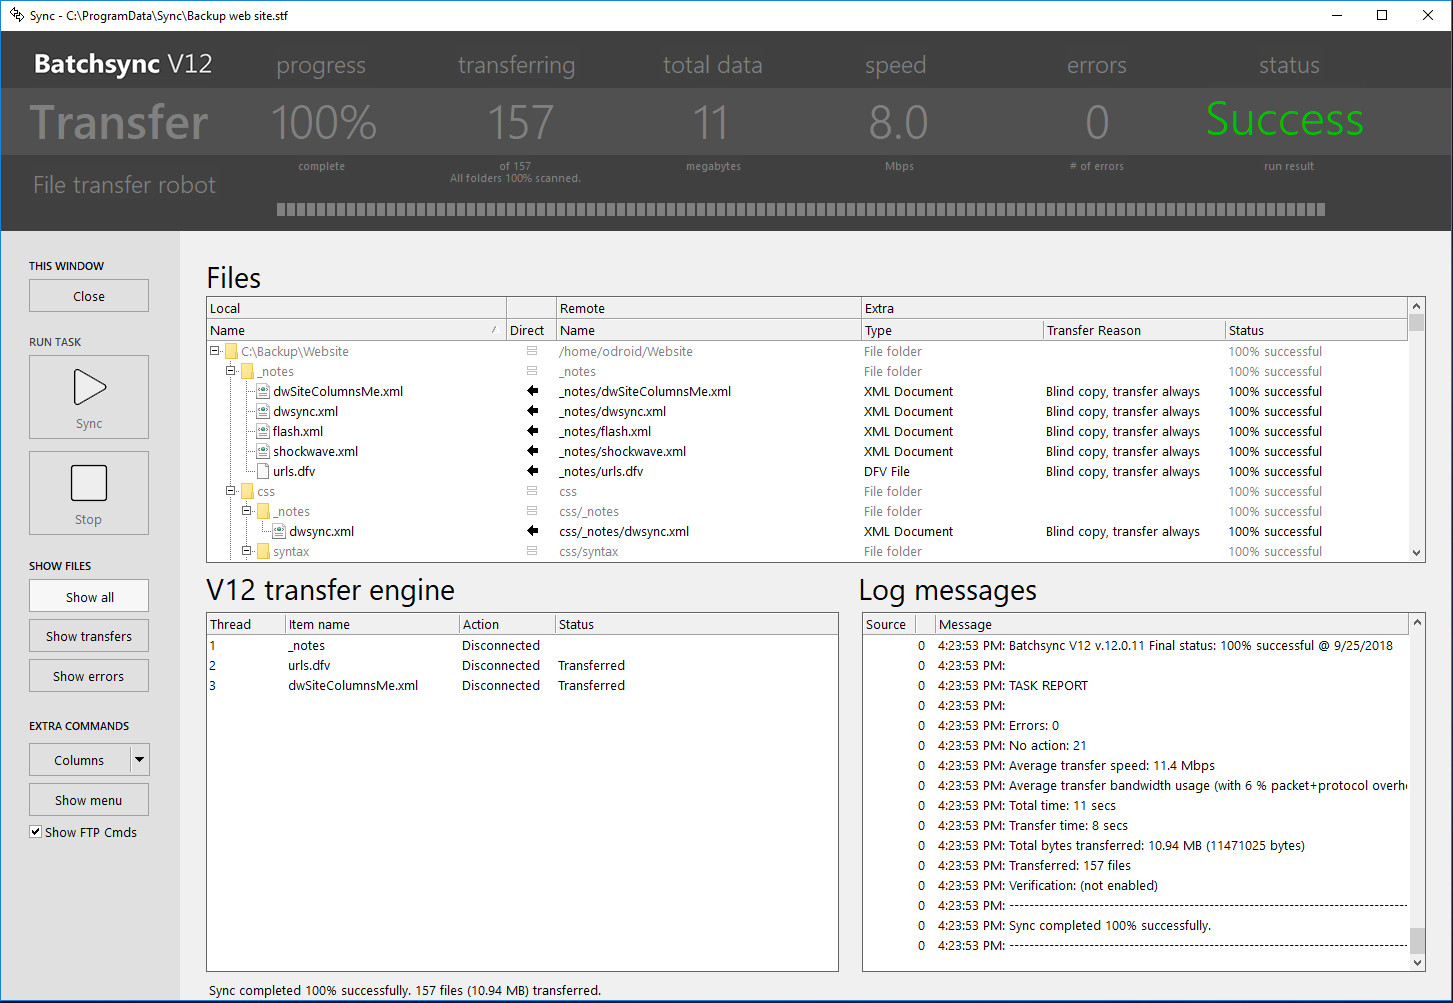Click the Type column header
This screenshot has height=1003, width=1453.
(x=951, y=330)
